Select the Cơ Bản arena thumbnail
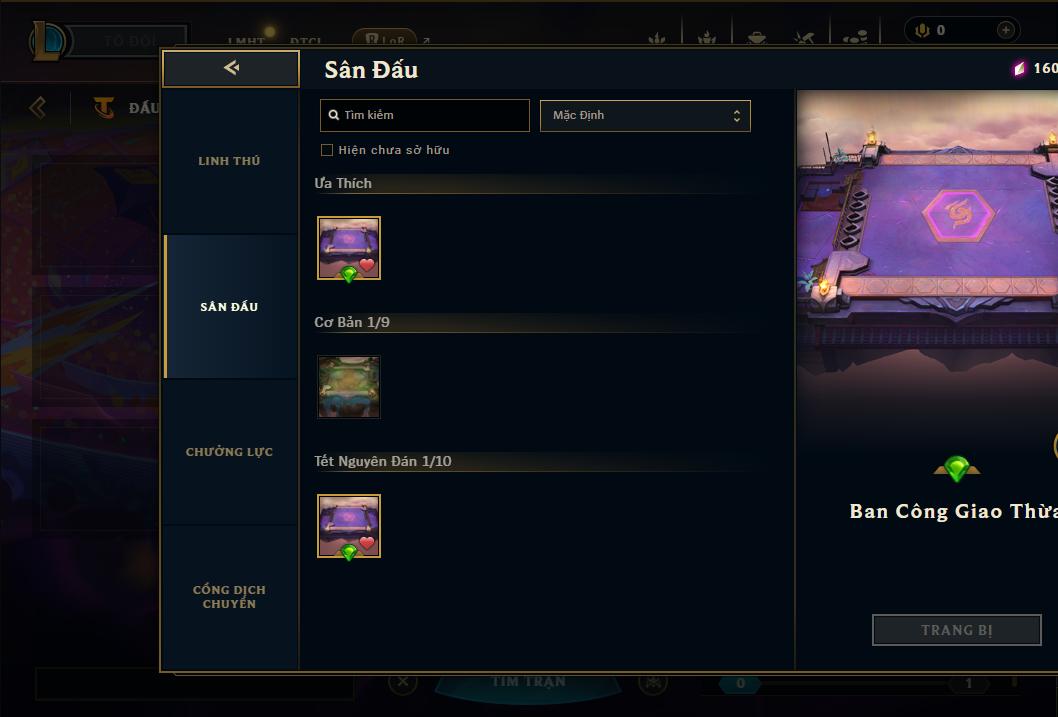The width and height of the screenshot is (1058, 717). (349, 387)
